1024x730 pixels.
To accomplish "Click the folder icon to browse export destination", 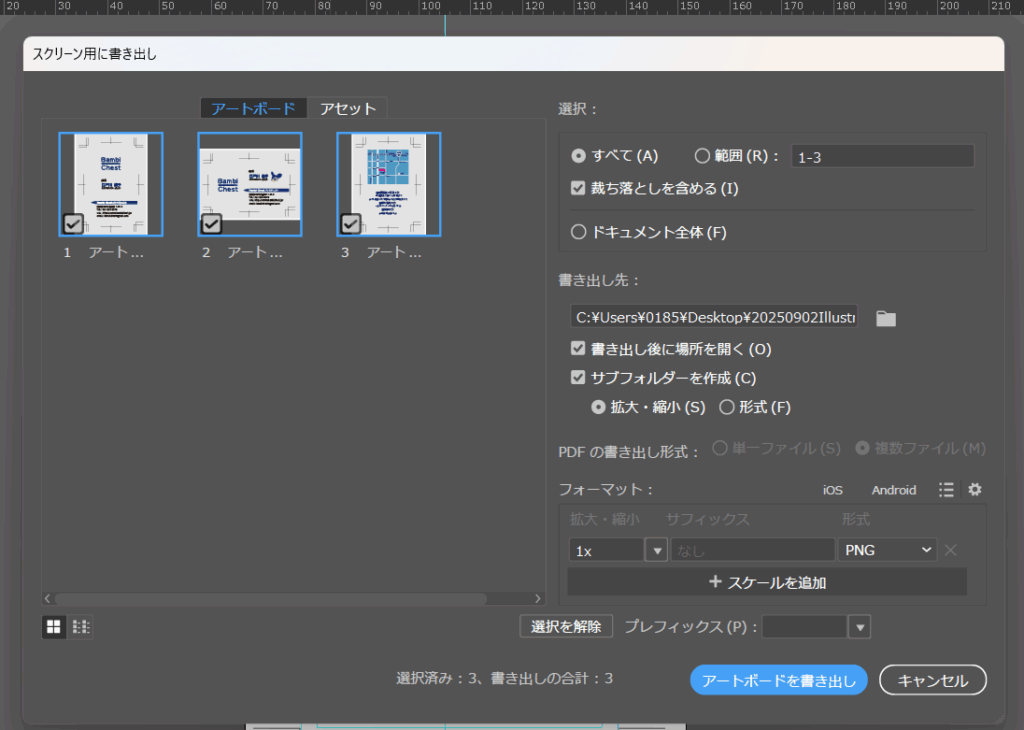I will click(x=886, y=318).
